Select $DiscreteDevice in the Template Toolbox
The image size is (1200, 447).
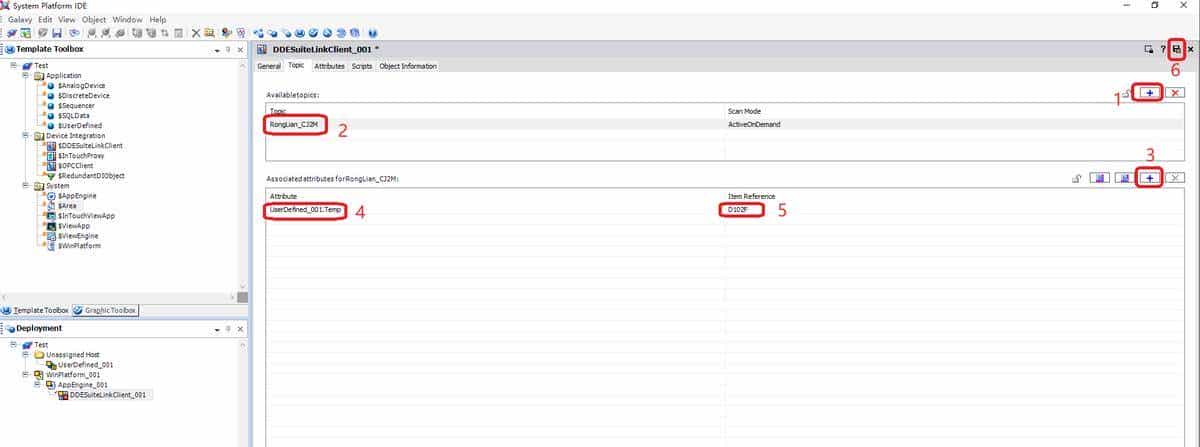tap(83, 96)
